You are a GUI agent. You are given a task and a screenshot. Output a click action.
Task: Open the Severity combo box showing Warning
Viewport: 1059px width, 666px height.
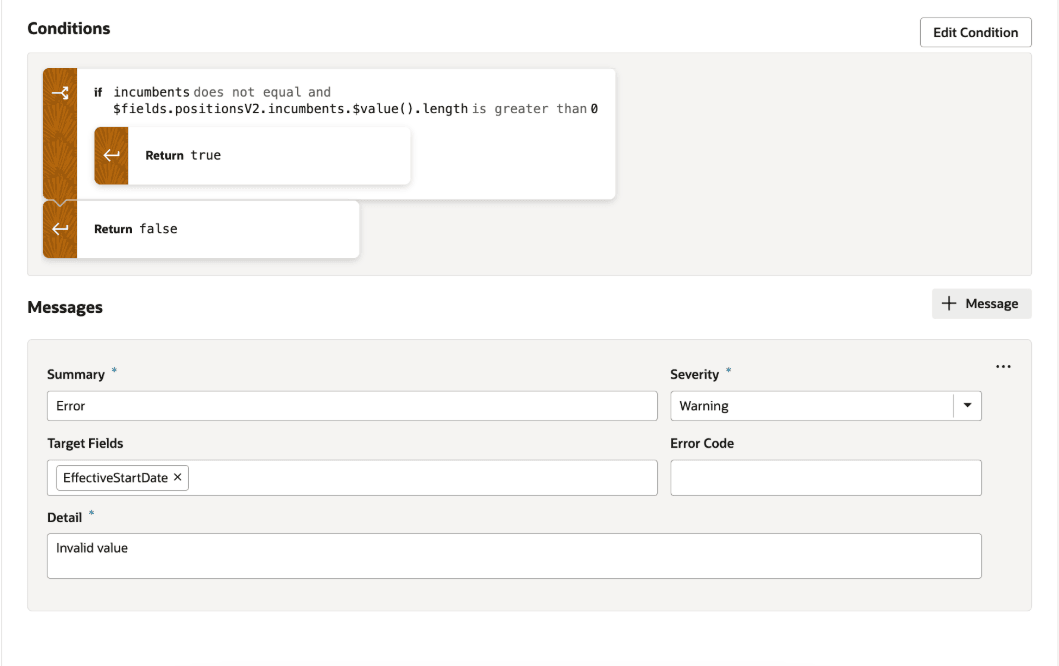tap(812, 406)
